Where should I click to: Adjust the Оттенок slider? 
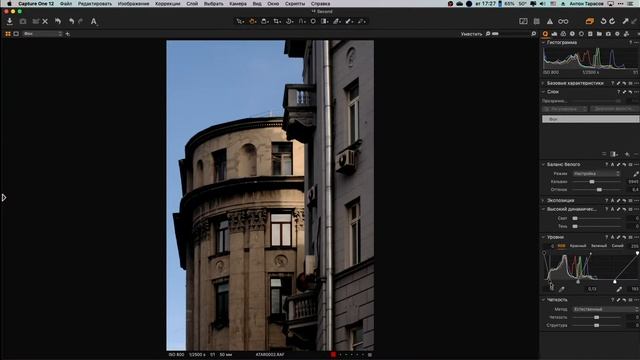[599, 190]
